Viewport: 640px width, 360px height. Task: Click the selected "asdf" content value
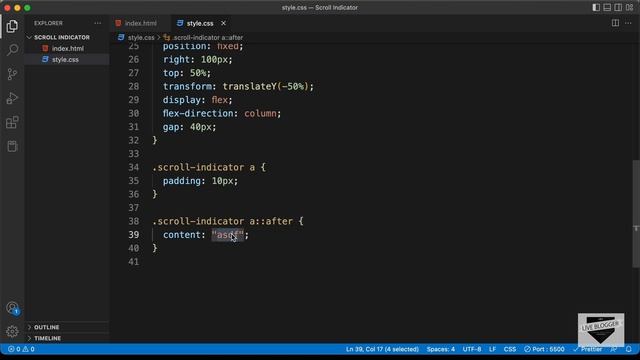(x=228, y=235)
